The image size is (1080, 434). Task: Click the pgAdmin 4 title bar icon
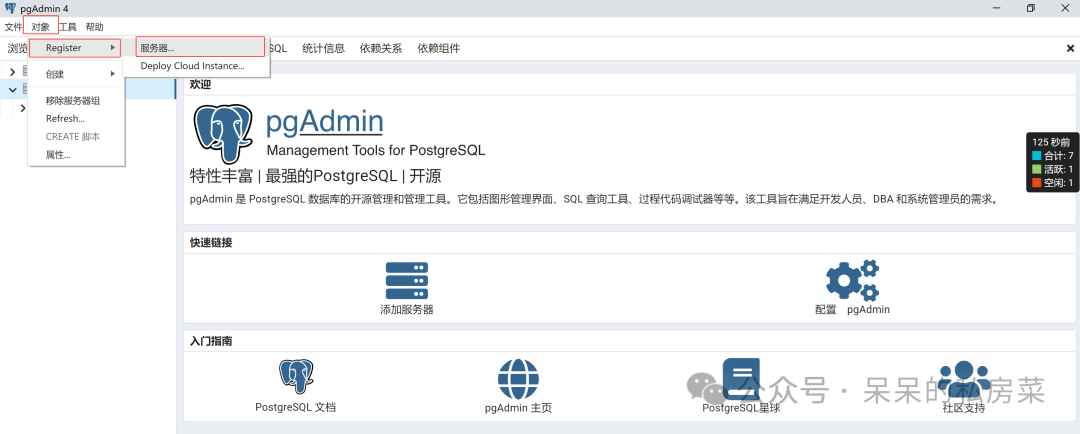pyautogui.click(x=10, y=8)
